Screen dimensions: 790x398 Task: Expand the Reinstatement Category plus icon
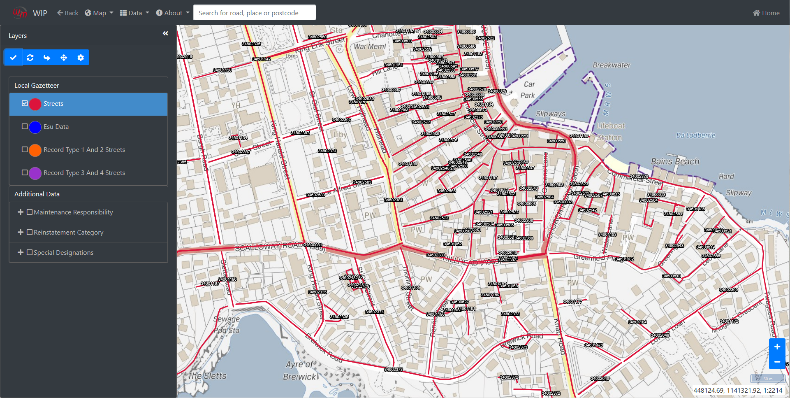pyautogui.click(x=21, y=232)
